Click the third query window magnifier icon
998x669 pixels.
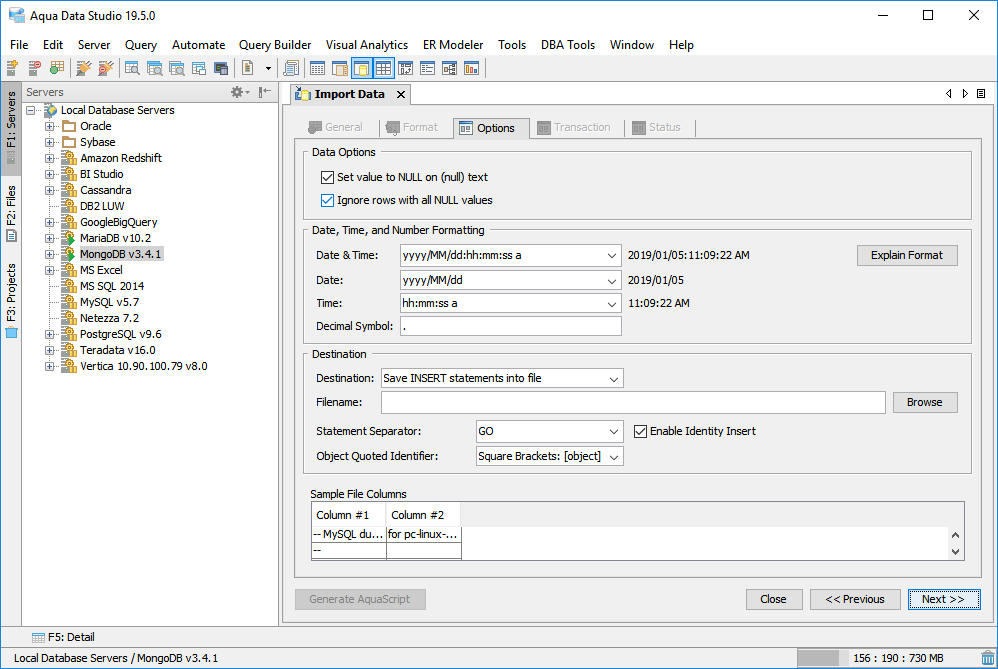coord(177,68)
